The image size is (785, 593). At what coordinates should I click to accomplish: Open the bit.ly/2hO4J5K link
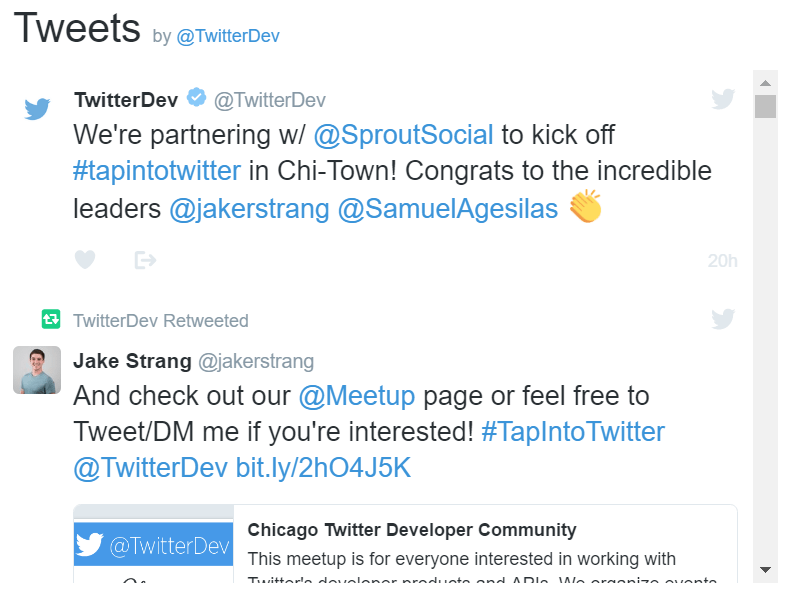click(323, 468)
